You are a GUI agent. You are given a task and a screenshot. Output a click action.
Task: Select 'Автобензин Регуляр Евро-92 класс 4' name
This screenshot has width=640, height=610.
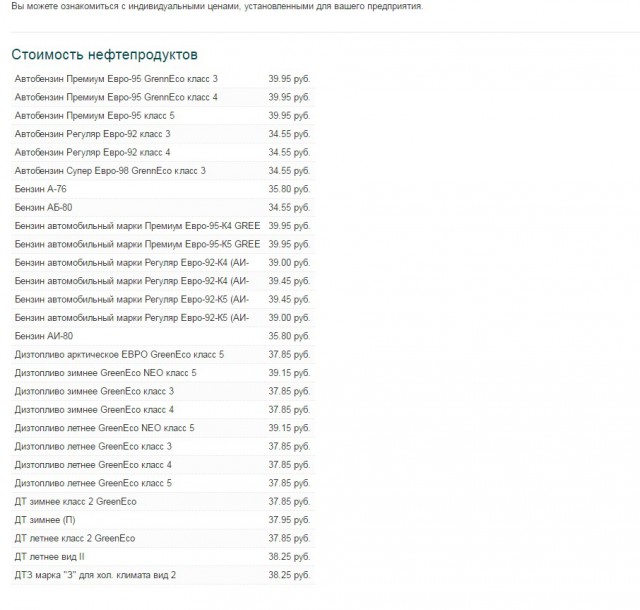93,152
